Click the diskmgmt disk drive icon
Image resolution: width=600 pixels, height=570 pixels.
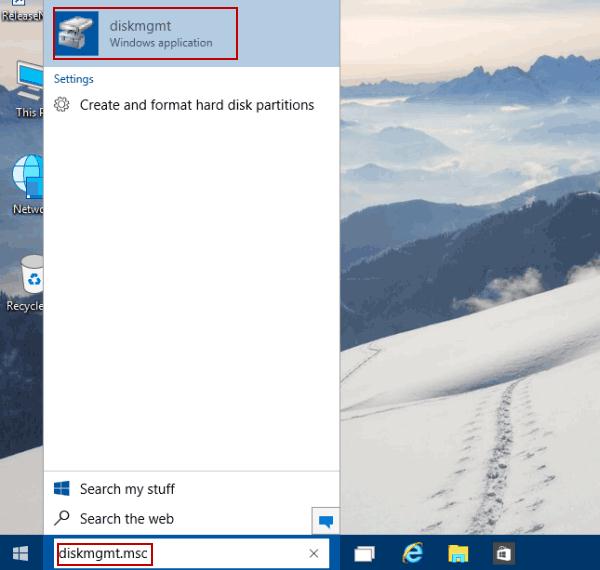coord(78,34)
